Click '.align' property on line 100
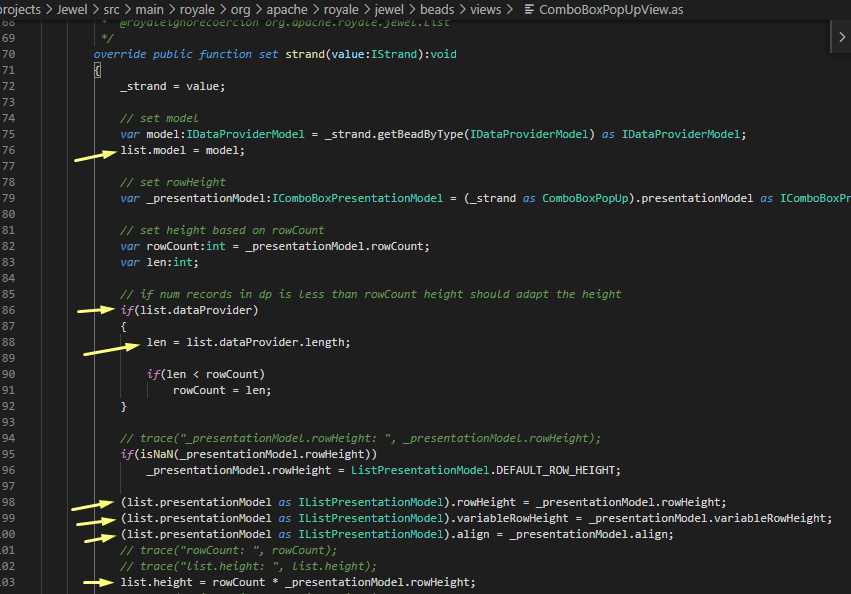 click(x=472, y=534)
